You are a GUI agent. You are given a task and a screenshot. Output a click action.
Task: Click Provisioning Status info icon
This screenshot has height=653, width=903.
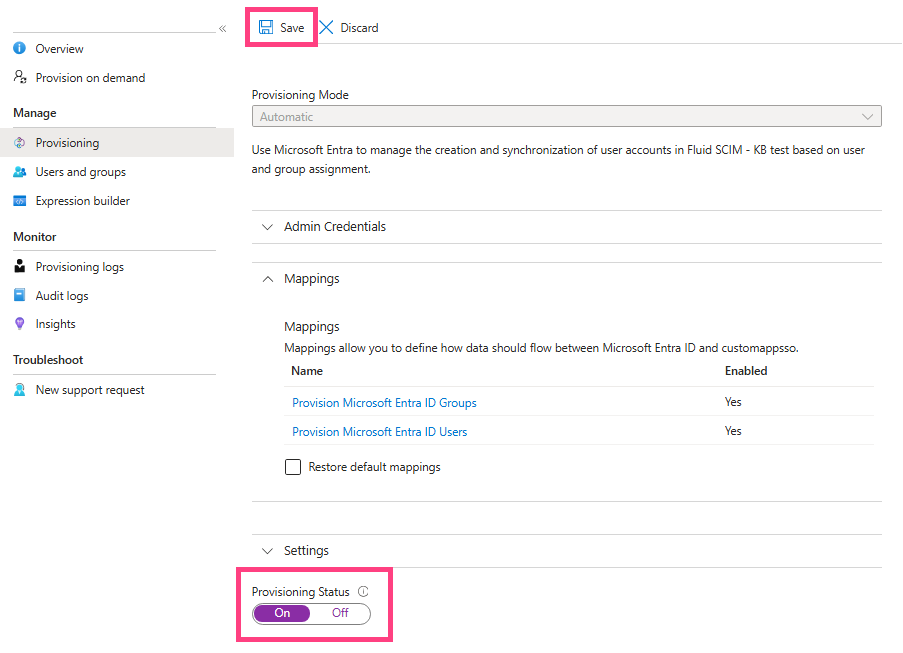(363, 591)
